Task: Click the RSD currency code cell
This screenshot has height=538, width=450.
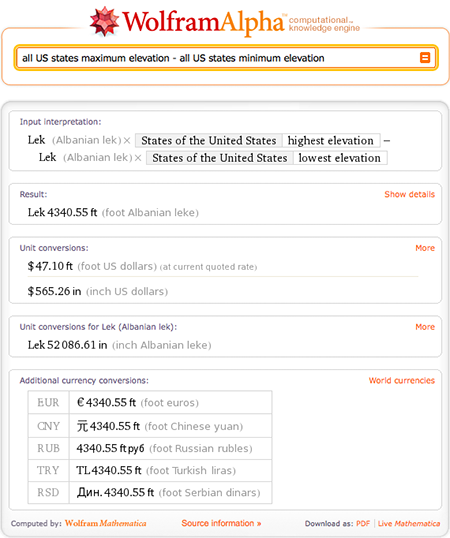Action: pos(48,492)
